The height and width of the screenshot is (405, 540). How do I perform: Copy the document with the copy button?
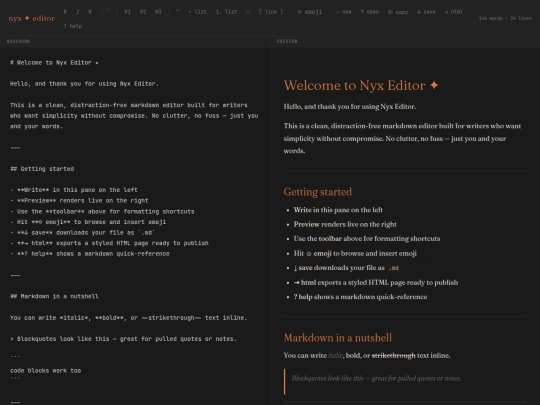398,12
